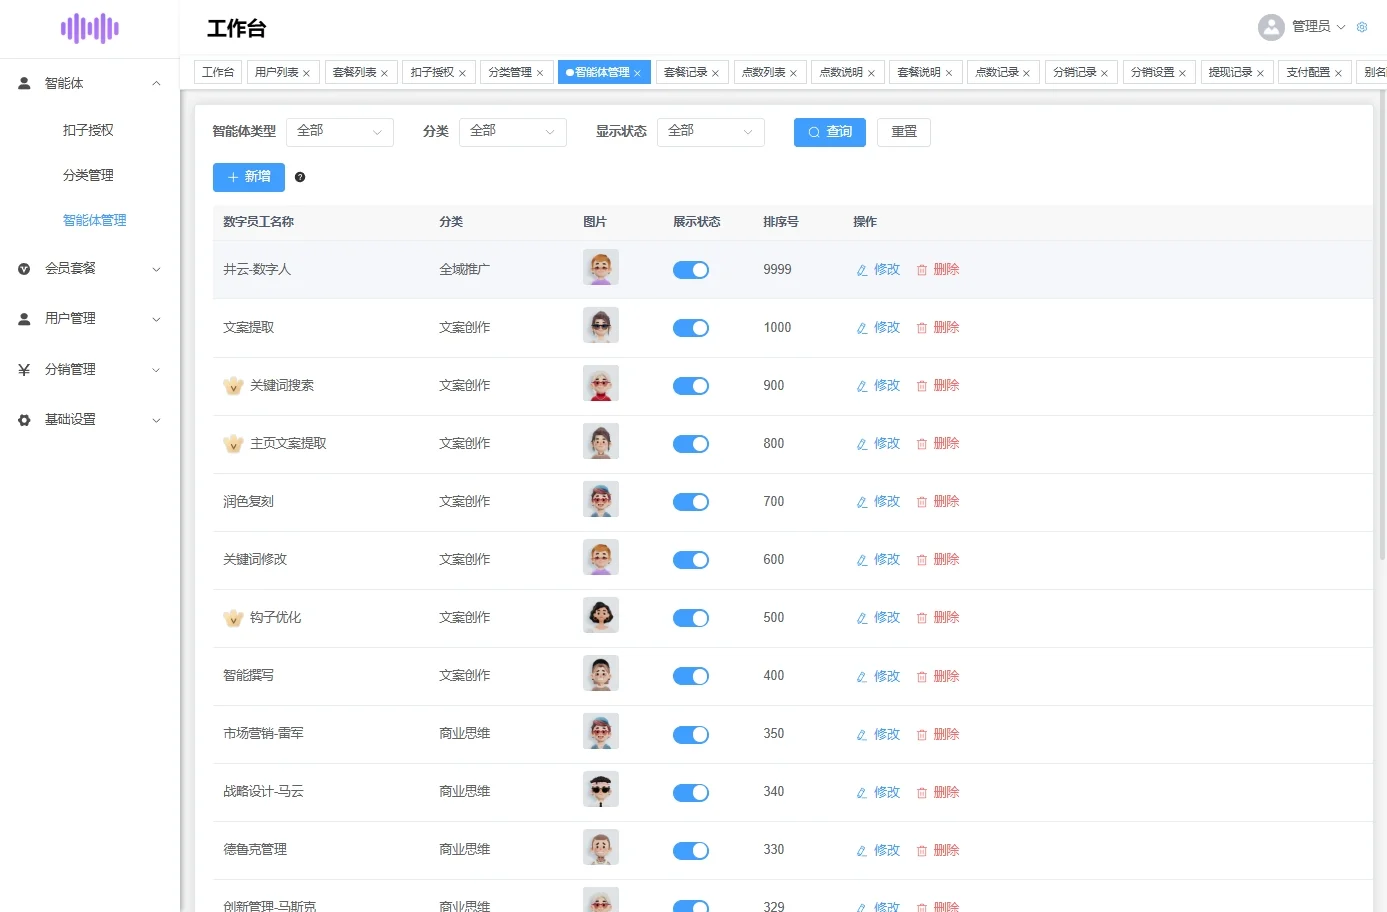Close the 点数说明 tab
This screenshot has width=1387, height=912.
click(871, 73)
